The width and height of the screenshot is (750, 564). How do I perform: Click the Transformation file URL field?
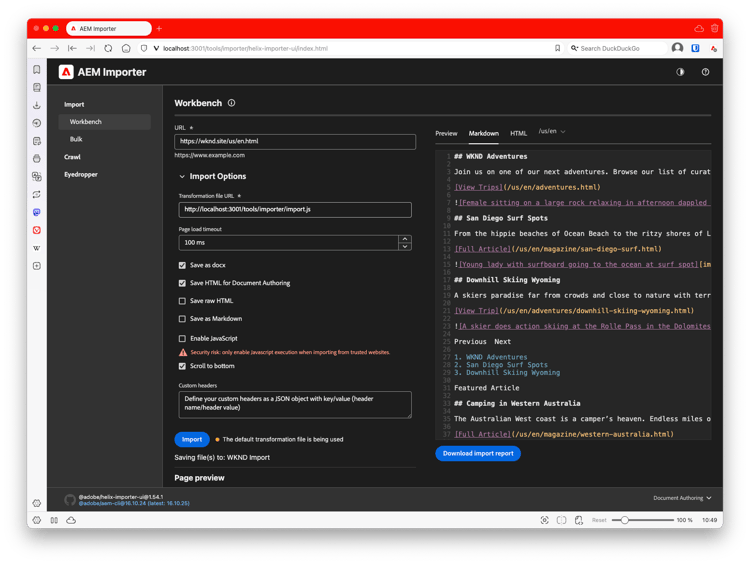pos(295,210)
